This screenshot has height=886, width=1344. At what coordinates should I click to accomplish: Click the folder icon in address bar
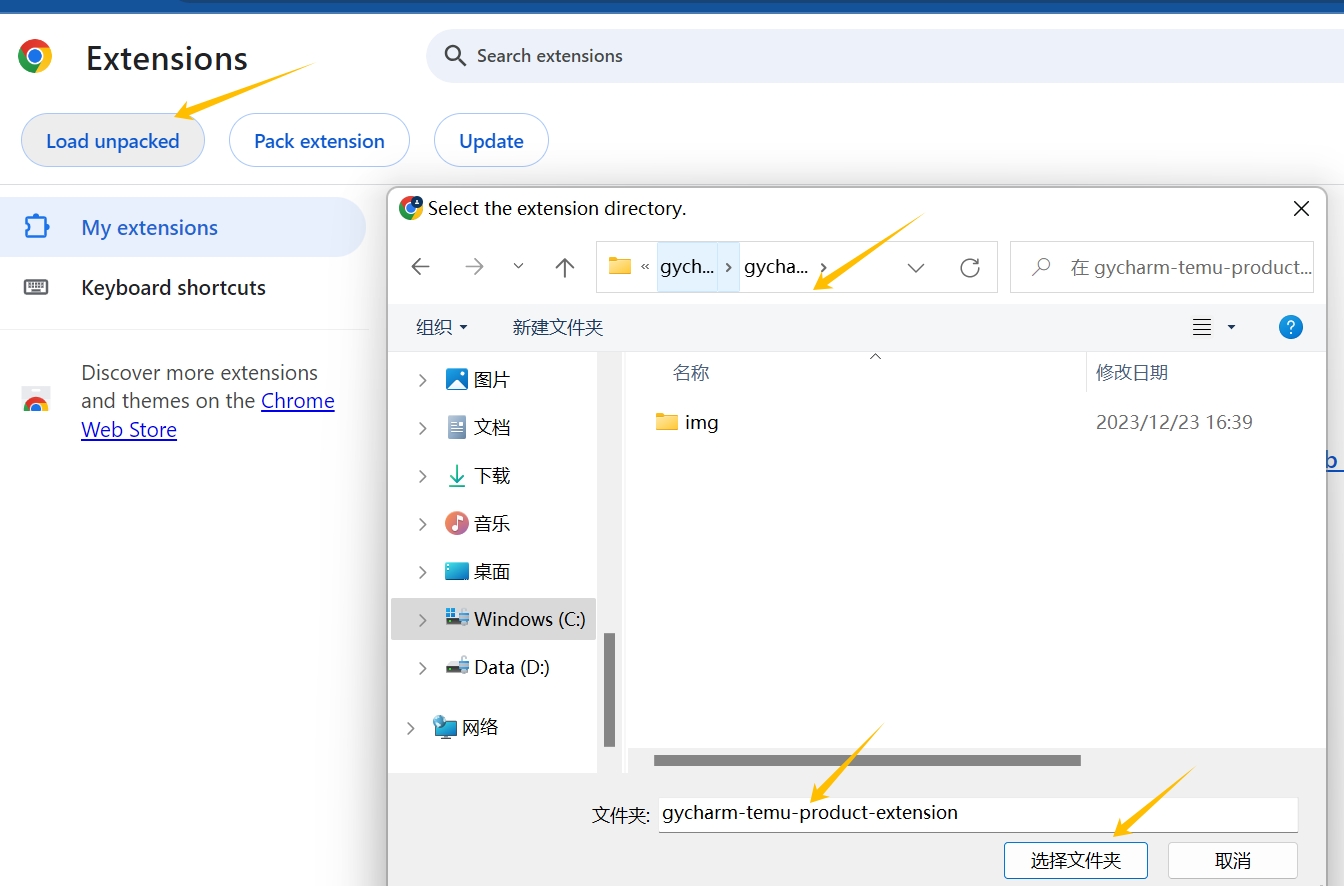[620, 266]
